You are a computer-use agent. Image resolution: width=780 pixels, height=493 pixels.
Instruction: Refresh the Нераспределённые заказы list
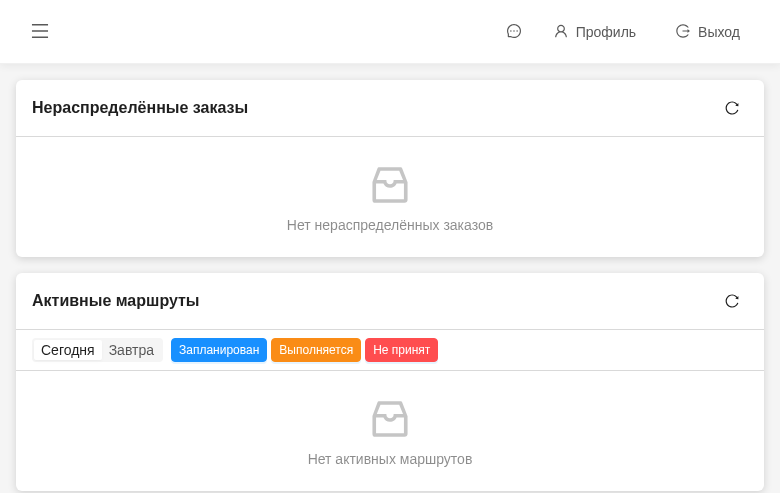(x=732, y=108)
